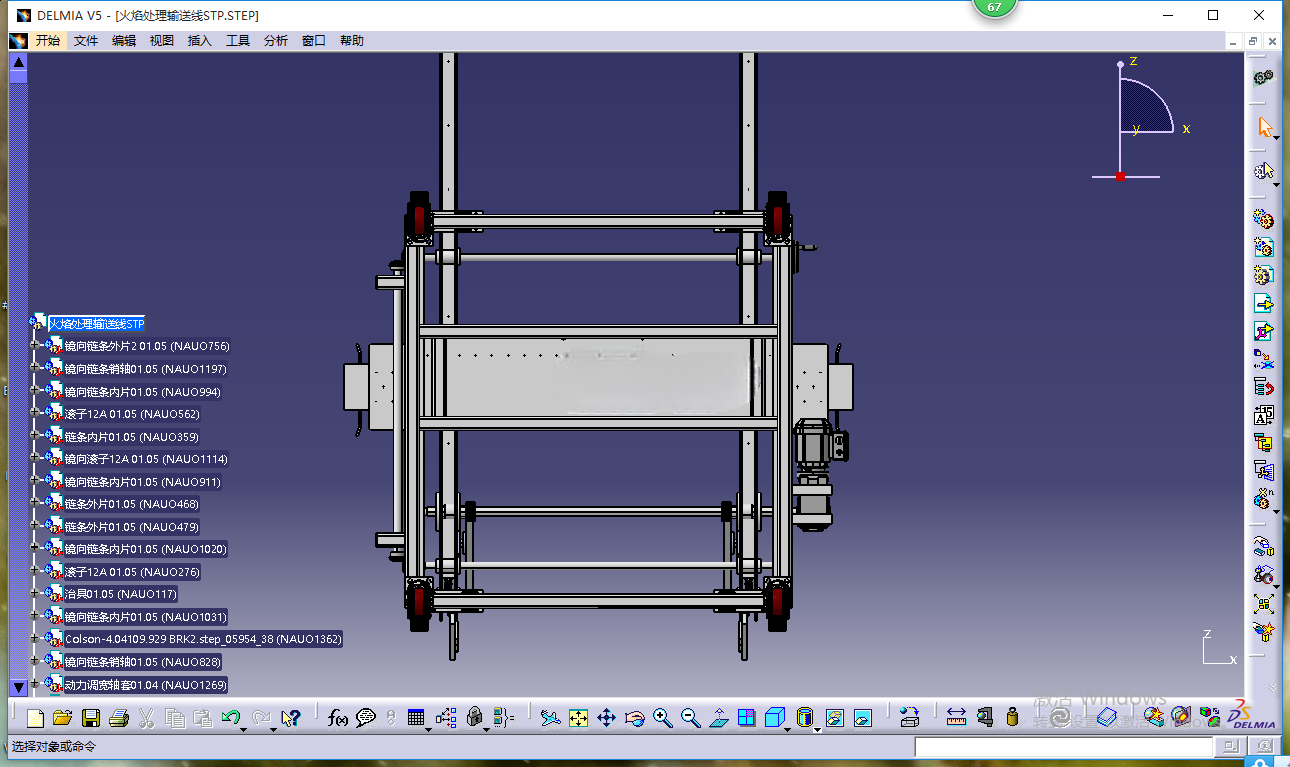Click the Measure Between ruler icon
The width and height of the screenshot is (1290, 767).
coord(956,717)
